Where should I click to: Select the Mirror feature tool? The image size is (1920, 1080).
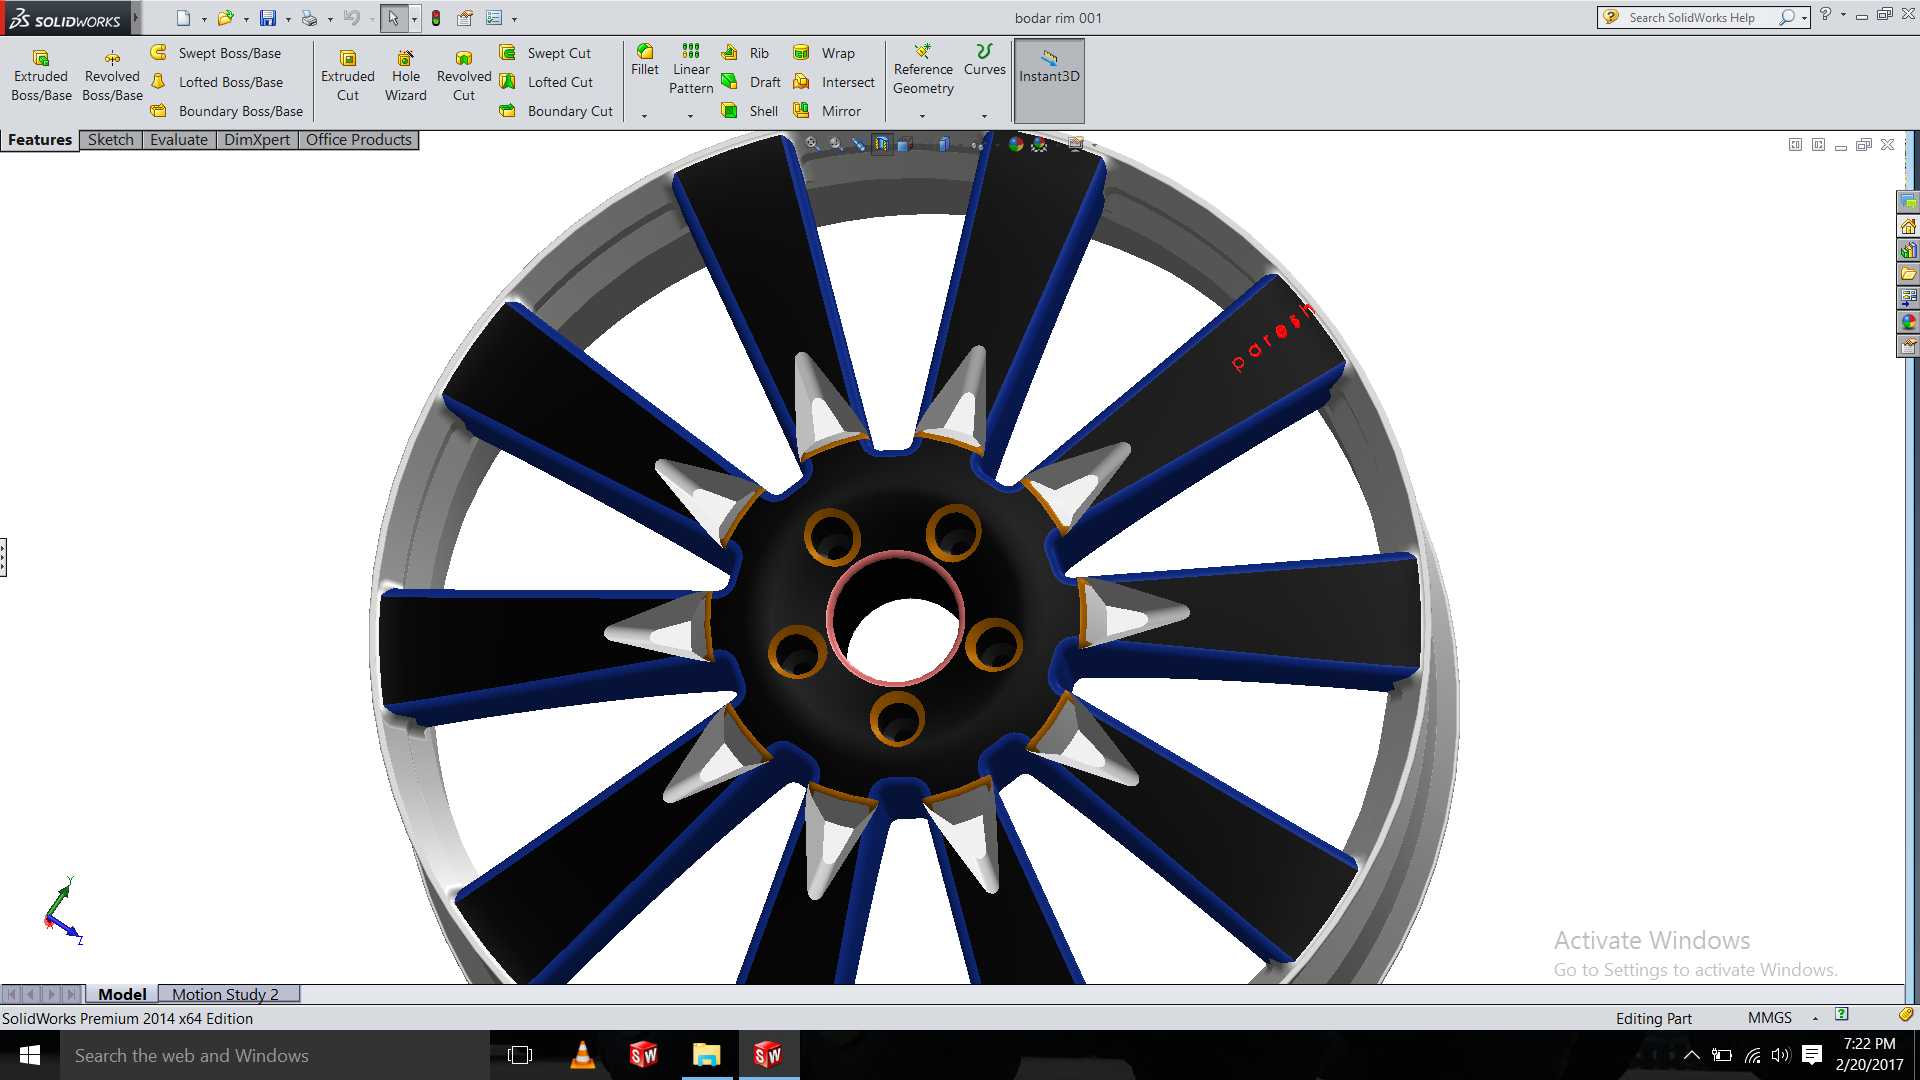827,111
